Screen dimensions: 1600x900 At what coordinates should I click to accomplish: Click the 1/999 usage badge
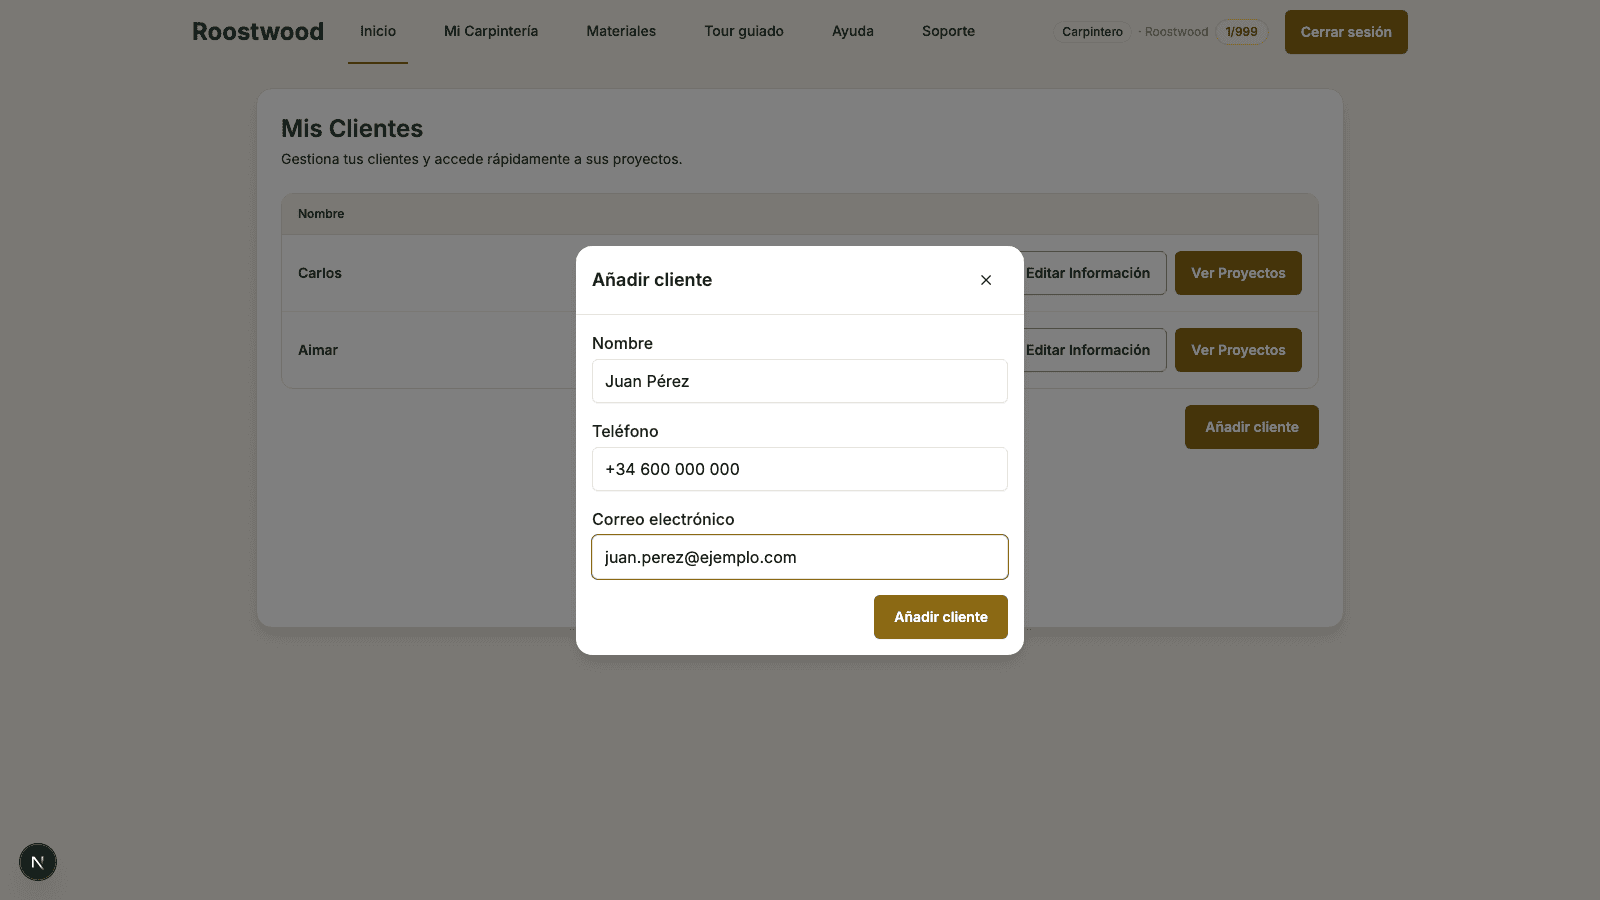1241,32
